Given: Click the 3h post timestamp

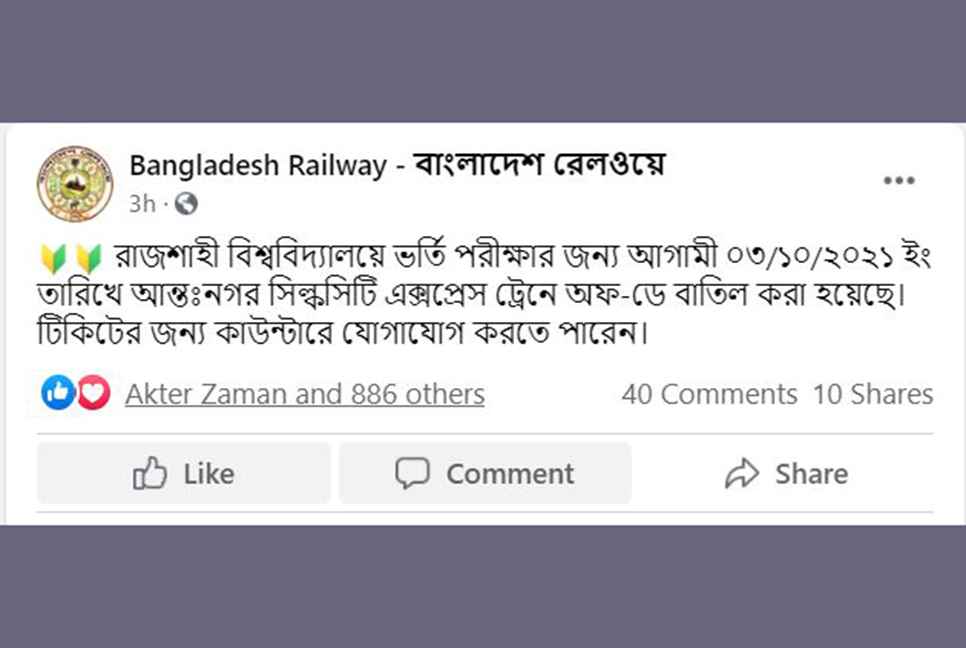Looking at the screenshot, I should pyautogui.click(x=142, y=203).
